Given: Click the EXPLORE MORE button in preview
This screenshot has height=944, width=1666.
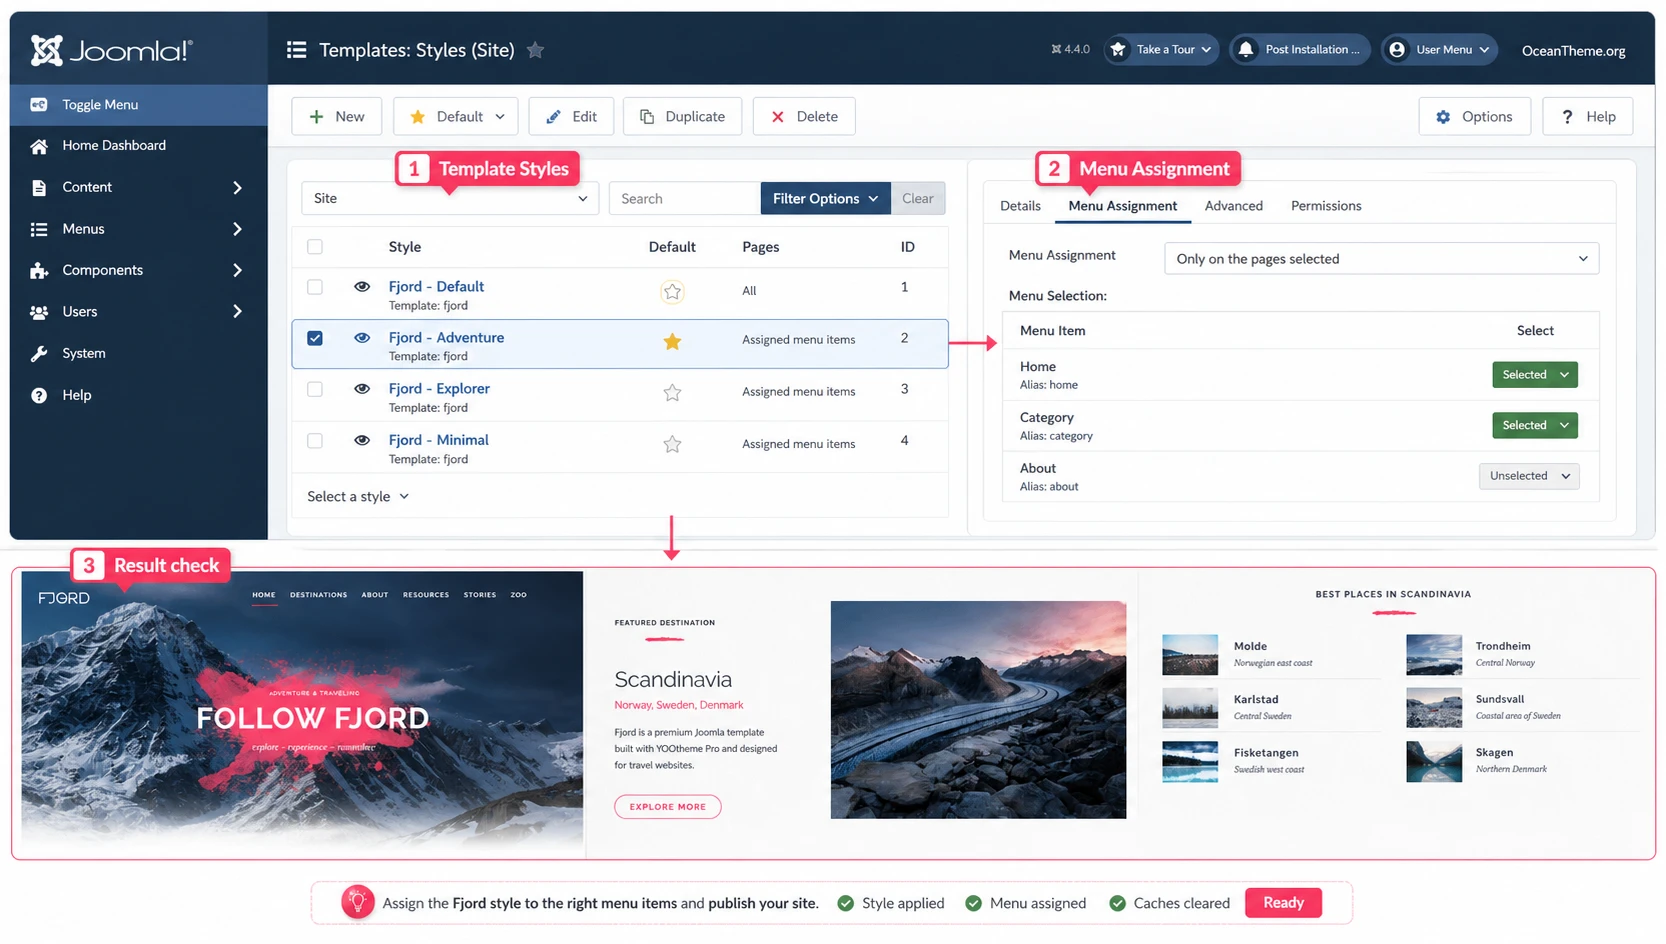Looking at the screenshot, I should pos(667,807).
